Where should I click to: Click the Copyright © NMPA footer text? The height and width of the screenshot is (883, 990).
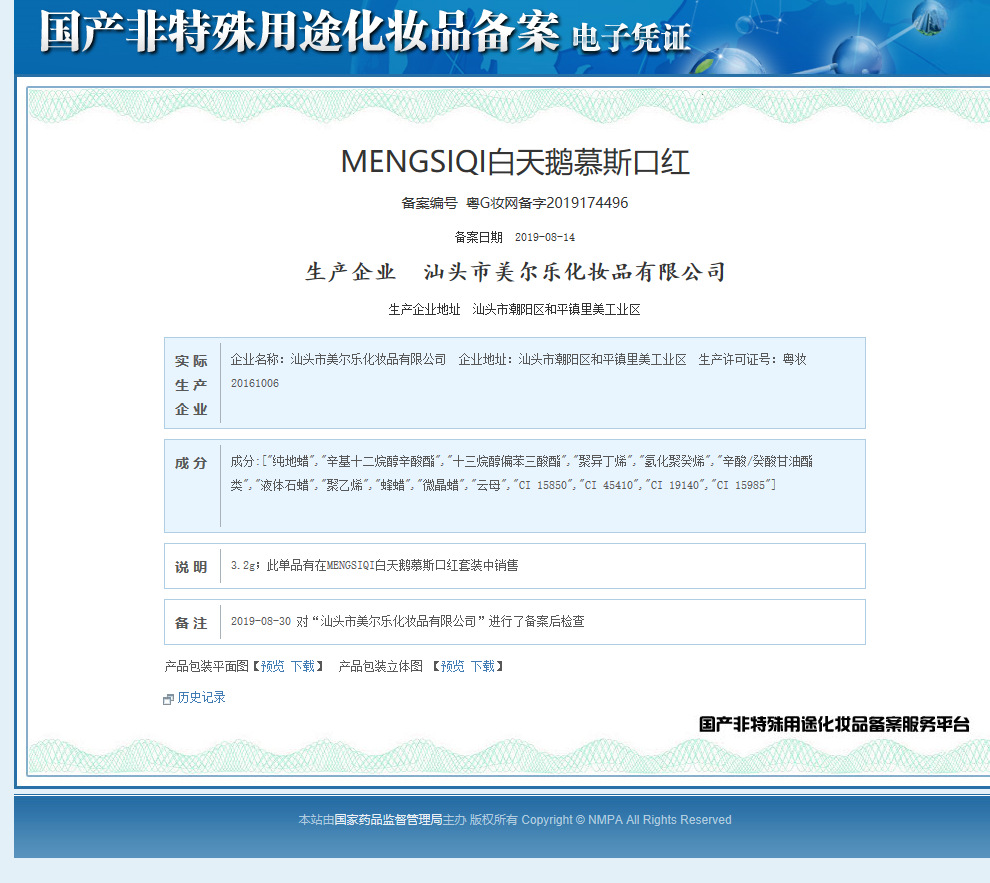pos(626,820)
